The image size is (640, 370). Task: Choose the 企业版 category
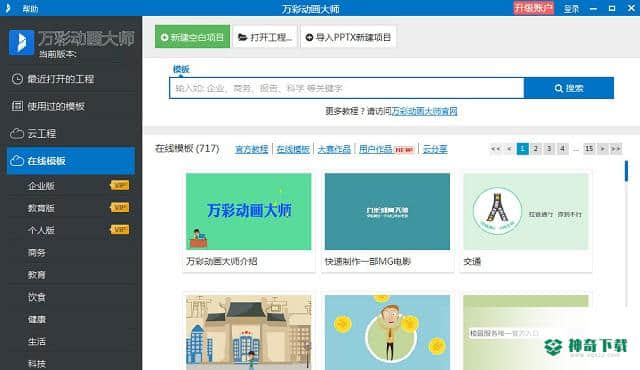[x=41, y=186]
